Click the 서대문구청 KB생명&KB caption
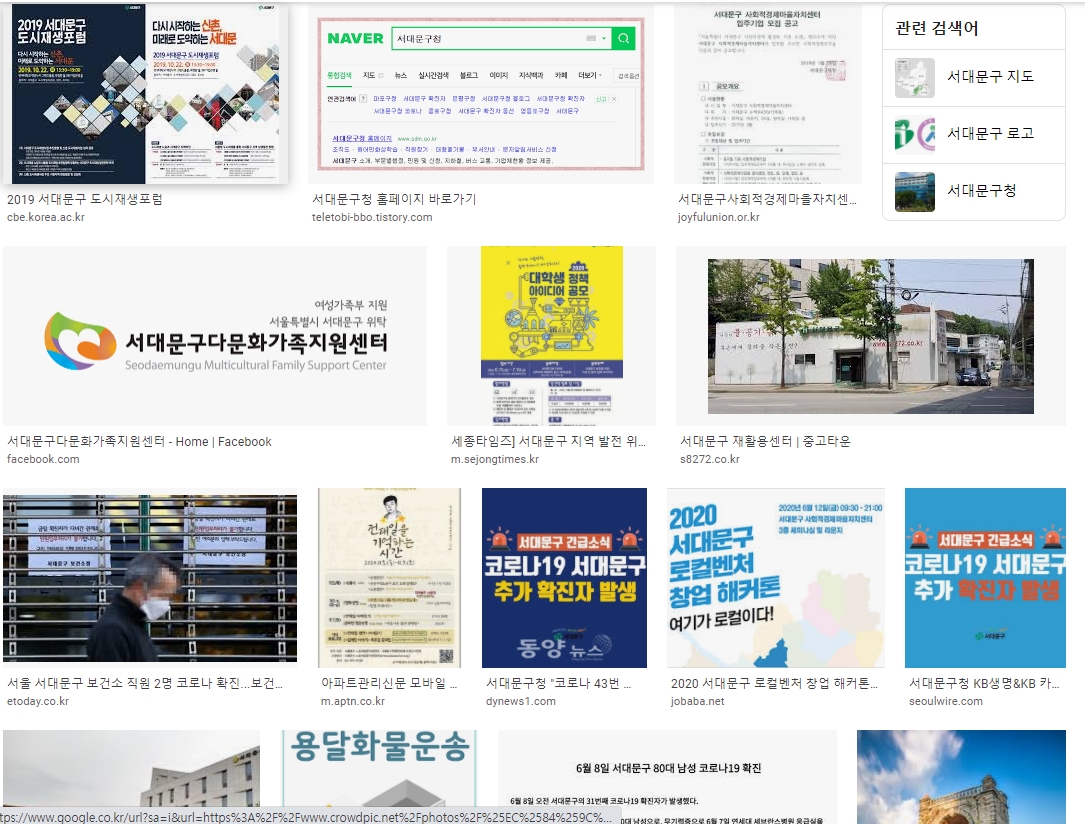This screenshot has height=824, width=1085. [984, 684]
